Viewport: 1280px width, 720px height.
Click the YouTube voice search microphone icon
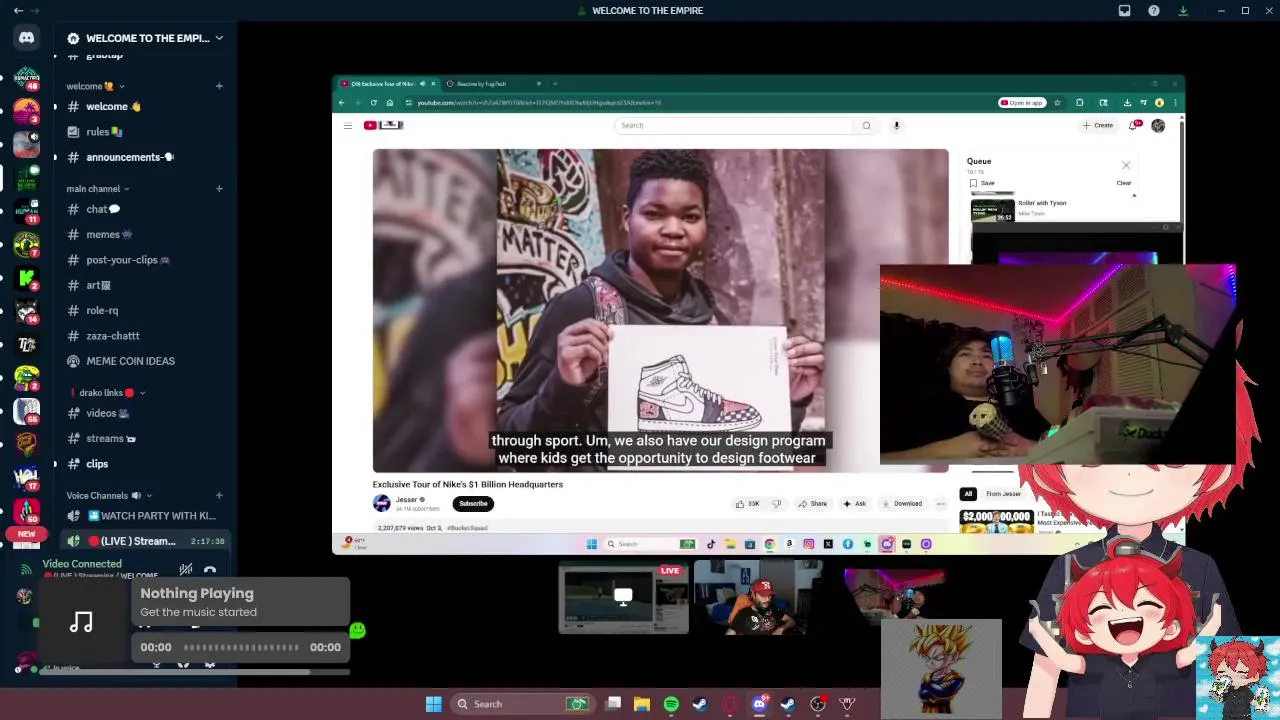point(896,125)
